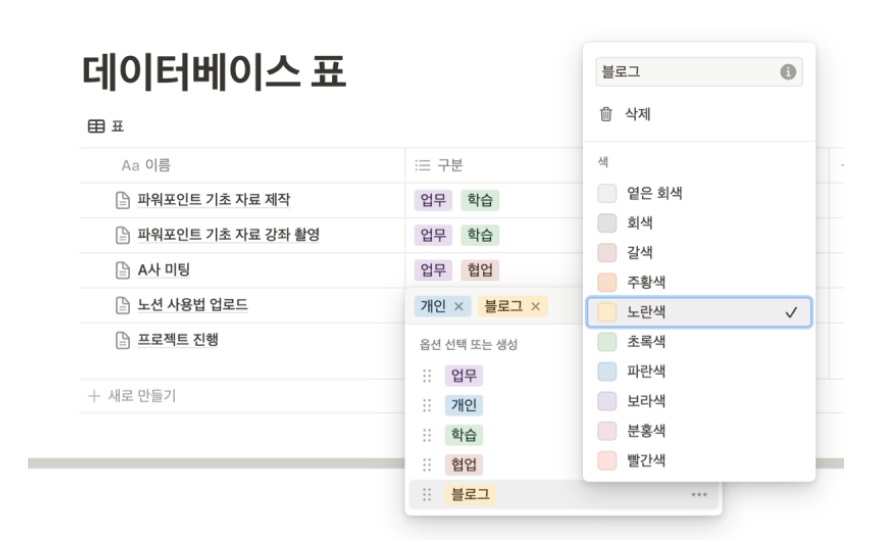Click the plus icon of 새로 만들기
889x540 pixels.
(94, 395)
